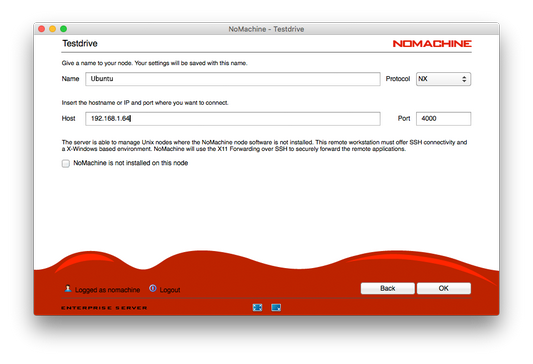Click the window title 'NoMachine - Testdrive'

[x=266, y=29]
